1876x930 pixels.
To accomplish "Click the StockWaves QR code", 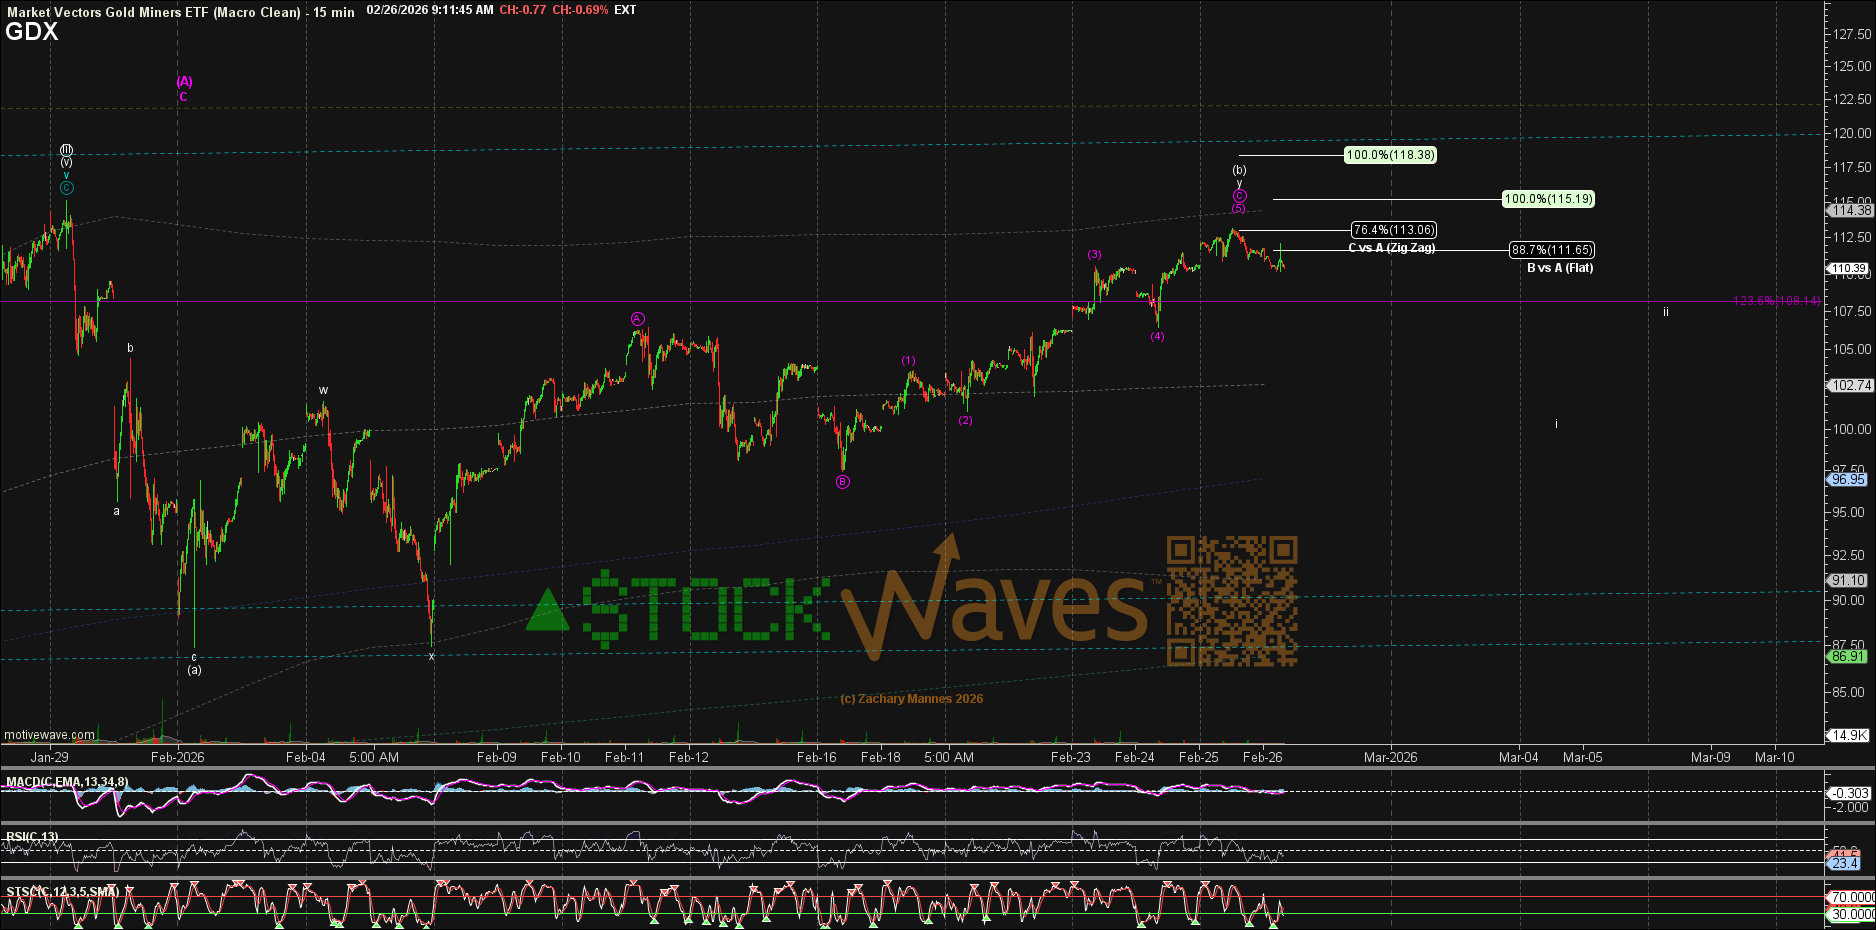I will [1232, 601].
